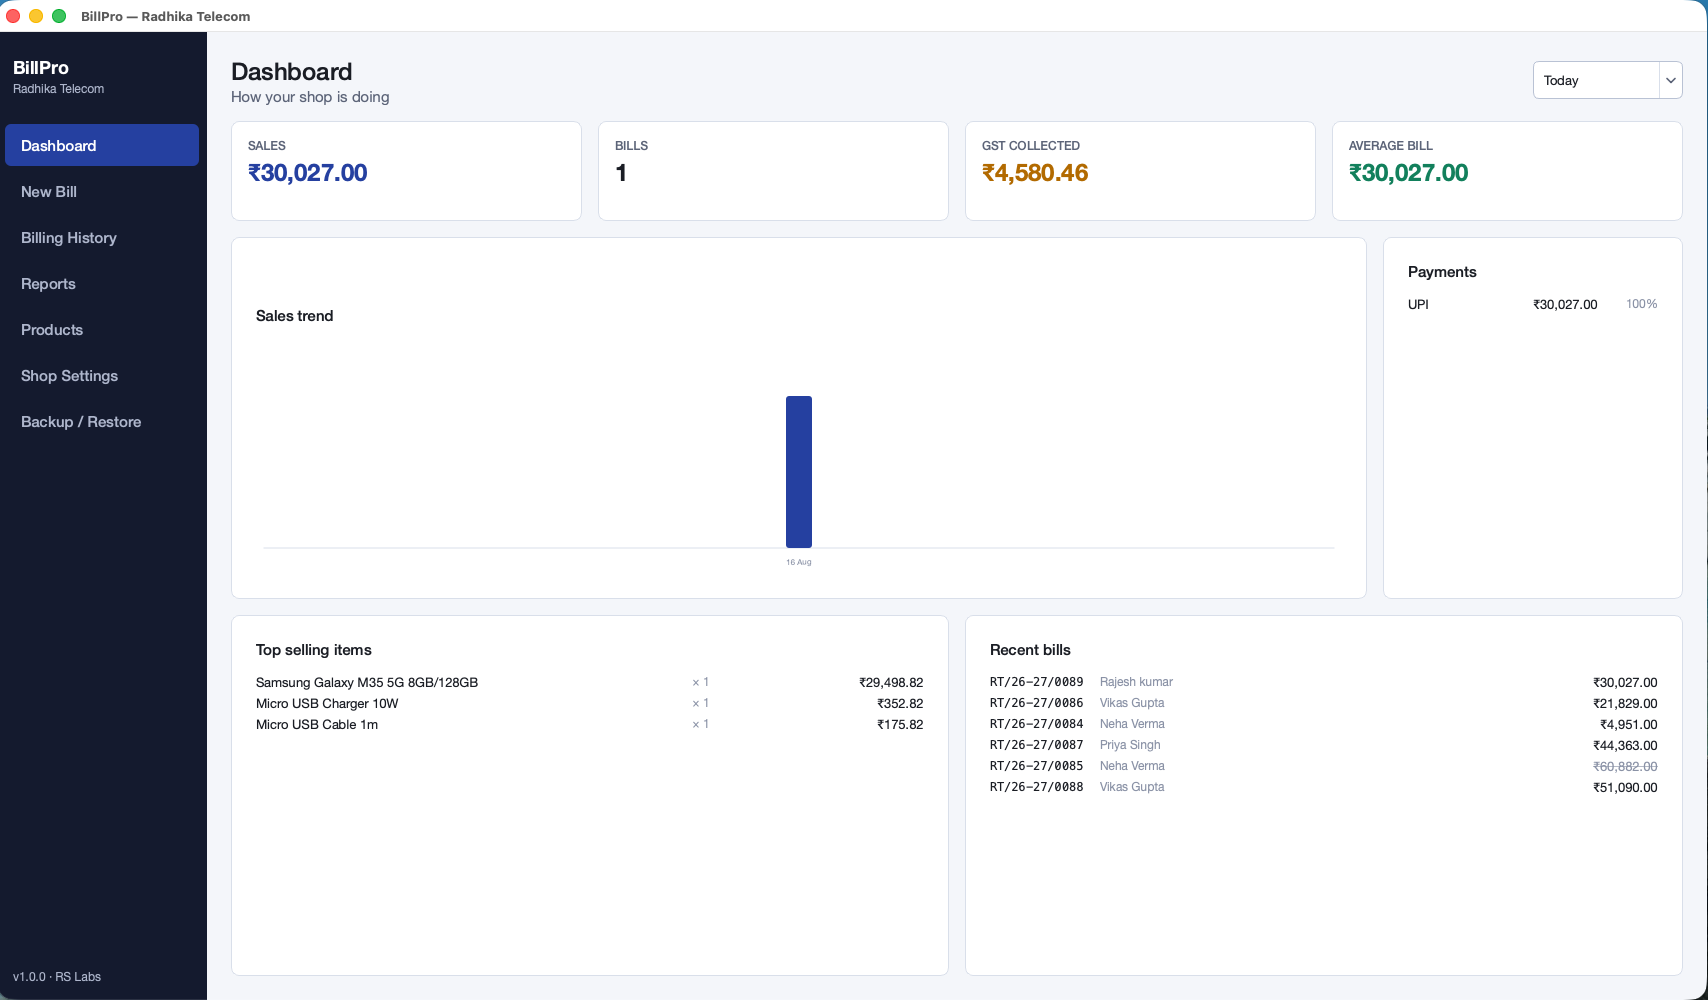This screenshot has width=1708, height=1000.
Task: Open New Bill from the sidebar
Action: [102, 191]
